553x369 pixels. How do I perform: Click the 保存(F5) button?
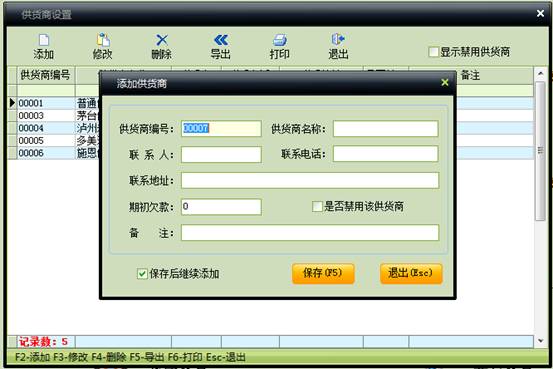coord(323,273)
